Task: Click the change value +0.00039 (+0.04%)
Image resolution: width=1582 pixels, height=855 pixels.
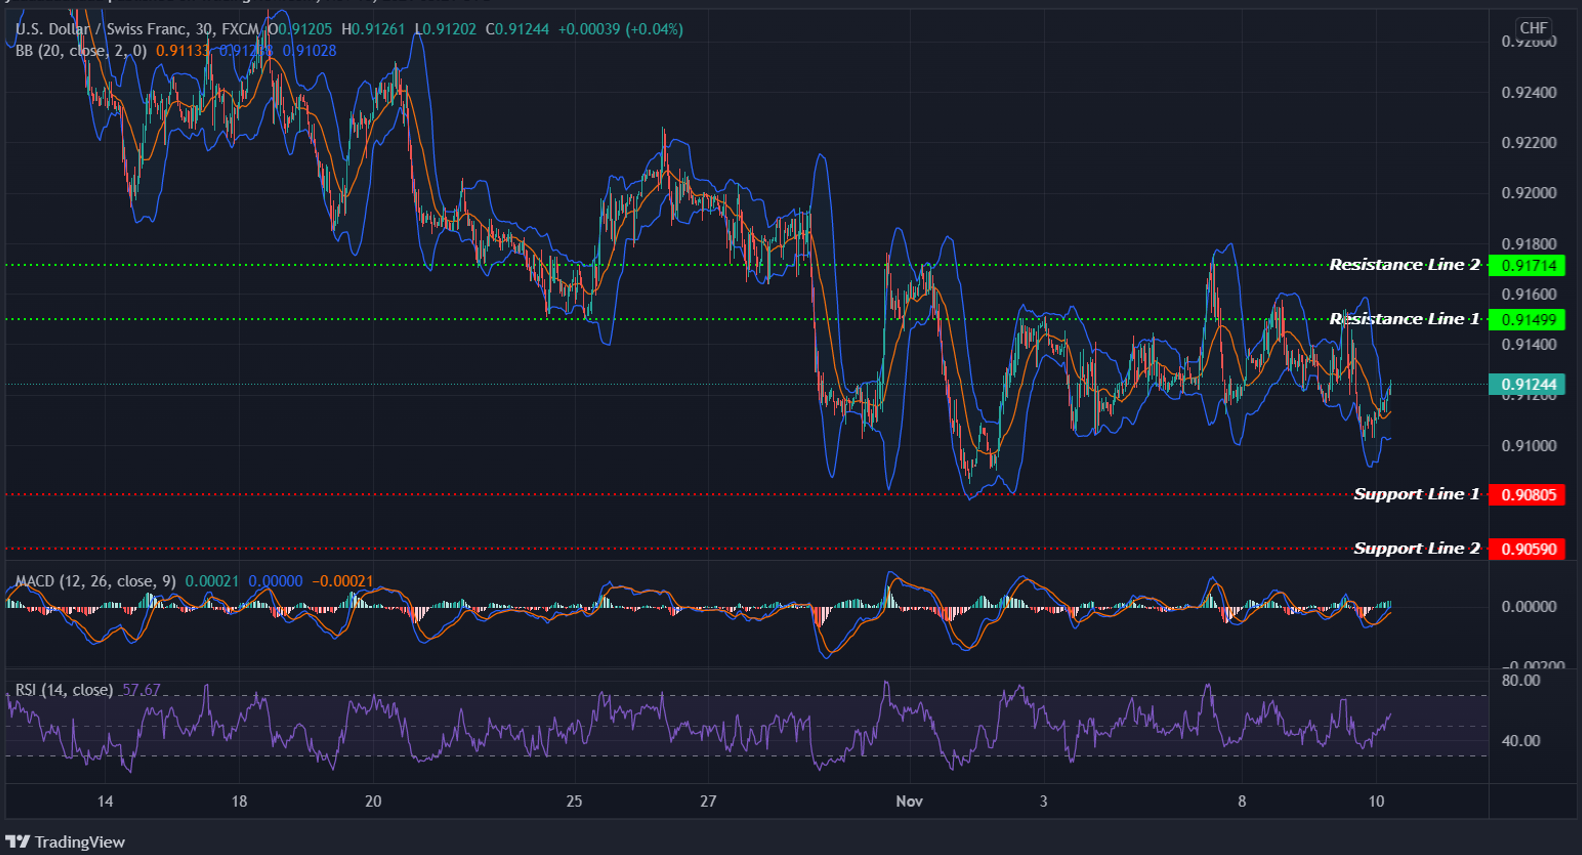Action: [621, 29]
